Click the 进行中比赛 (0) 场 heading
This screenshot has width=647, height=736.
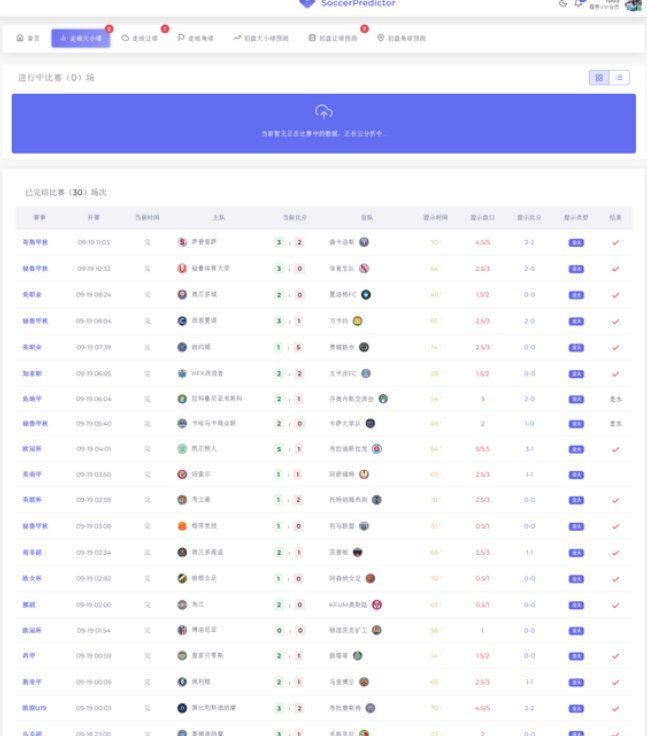(x=56, y=77)
